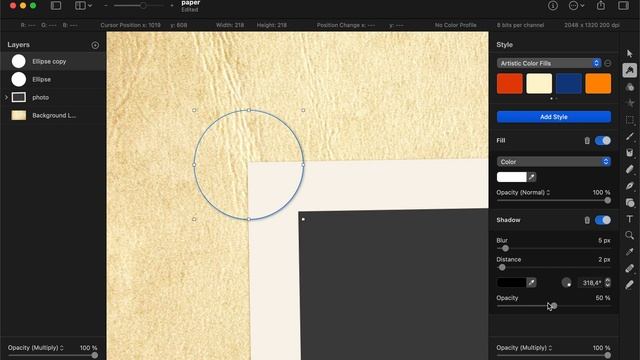Select the Ellipse copy layer

point(53,61)
